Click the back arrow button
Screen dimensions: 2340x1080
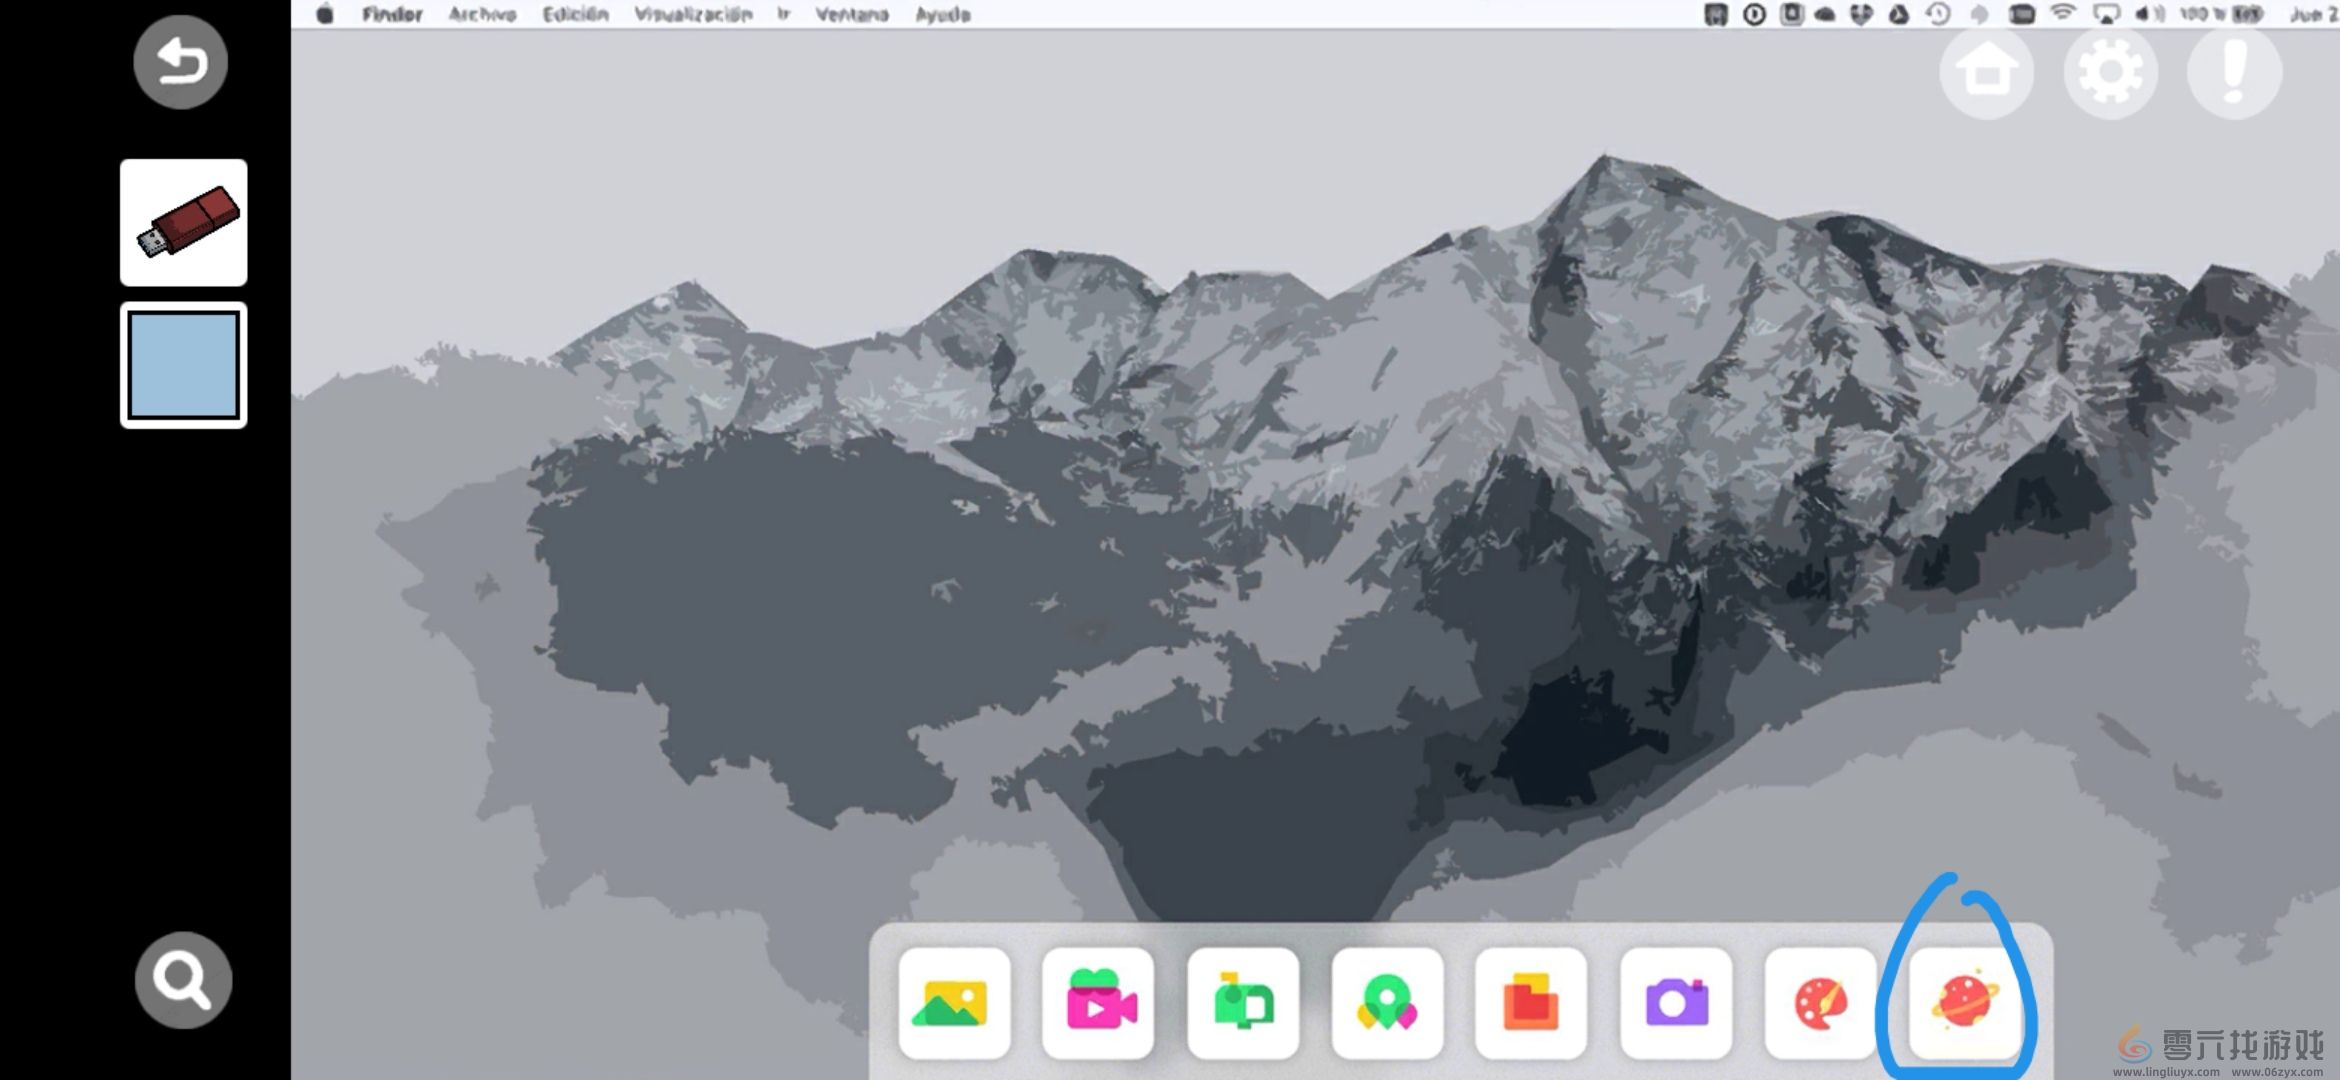click(x=181, y=62)
